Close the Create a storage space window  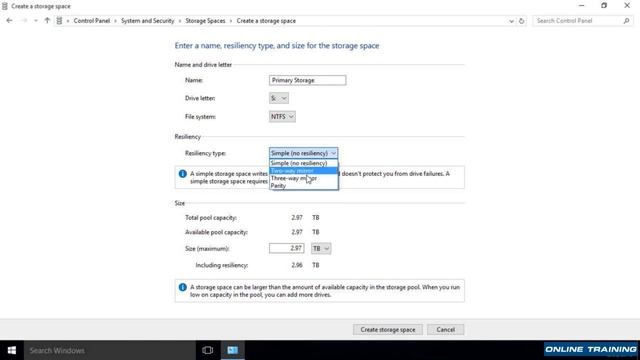(627, 6)
